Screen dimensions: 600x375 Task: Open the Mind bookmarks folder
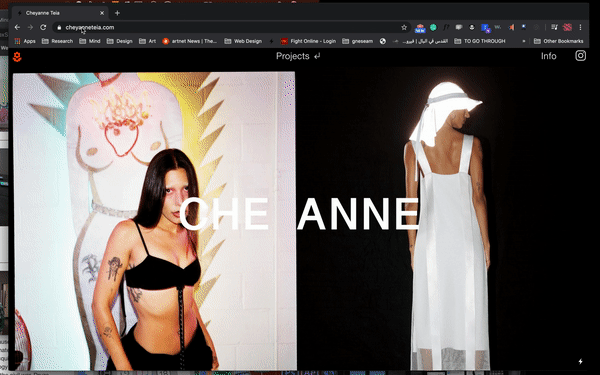click(x=90, y=41)
